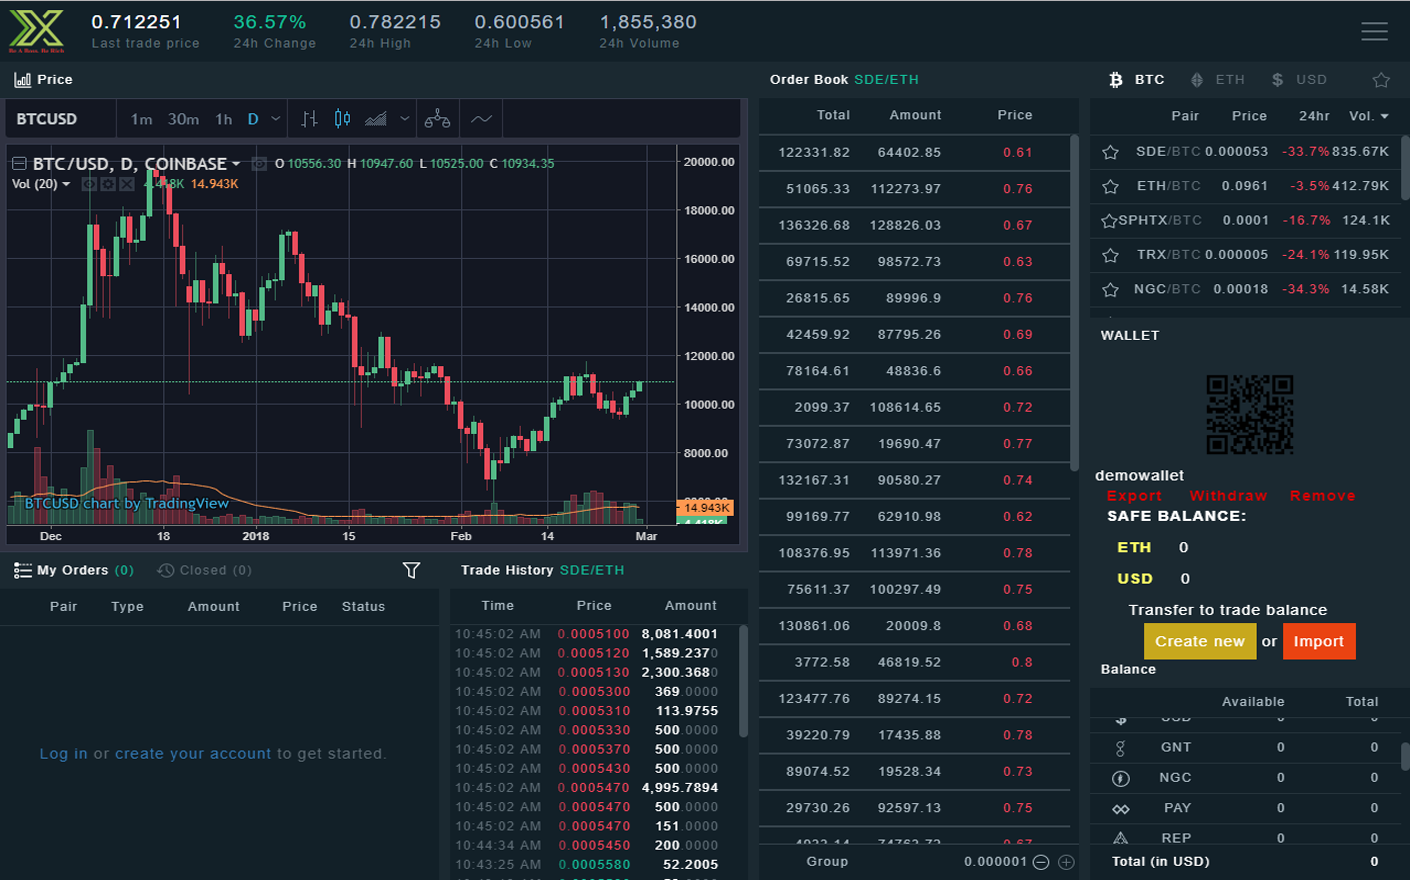Click the SDE/ETH Order Book label
Viewport: 1410px width, 880px height.
(x=886, y=80)
